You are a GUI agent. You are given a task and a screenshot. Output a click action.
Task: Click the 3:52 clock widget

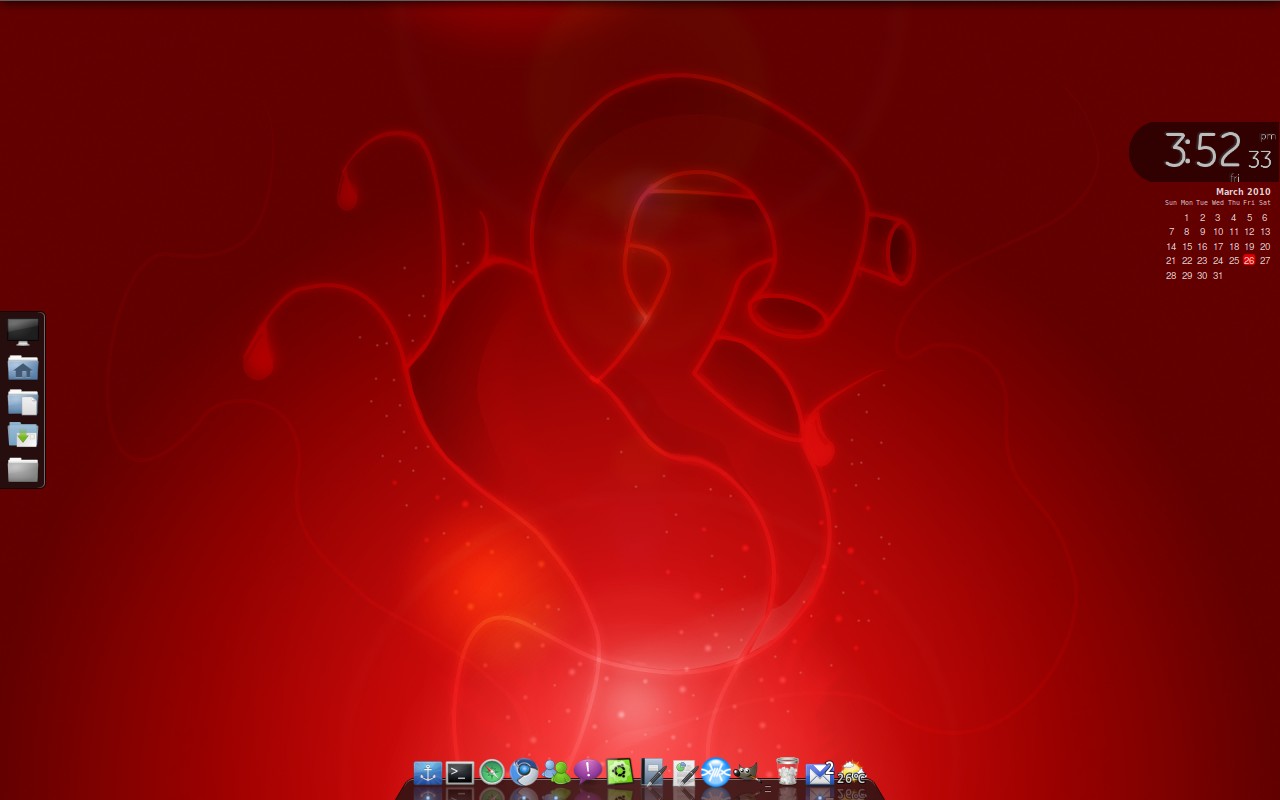(1205, 152)
